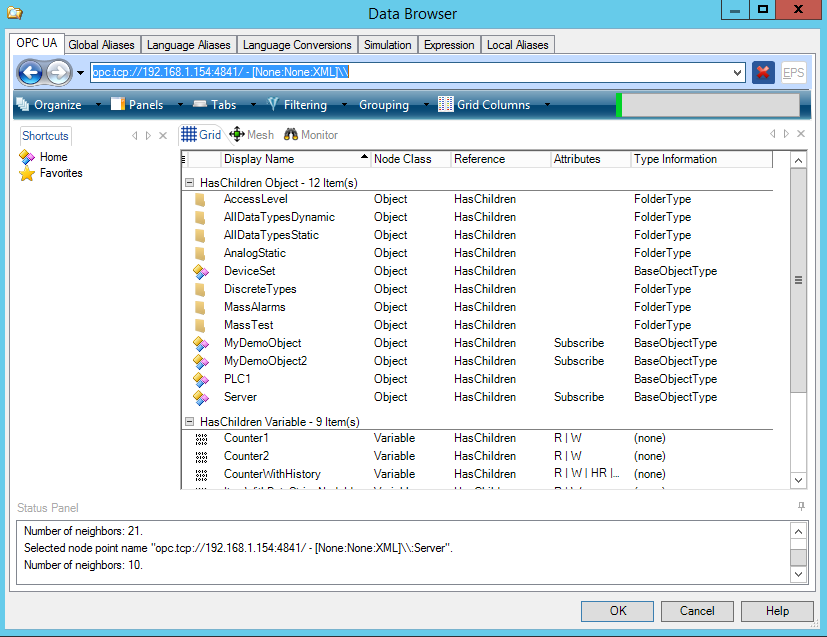Open the Simulation tab
The image size is (827, 637).
click(x=387, y=45)
